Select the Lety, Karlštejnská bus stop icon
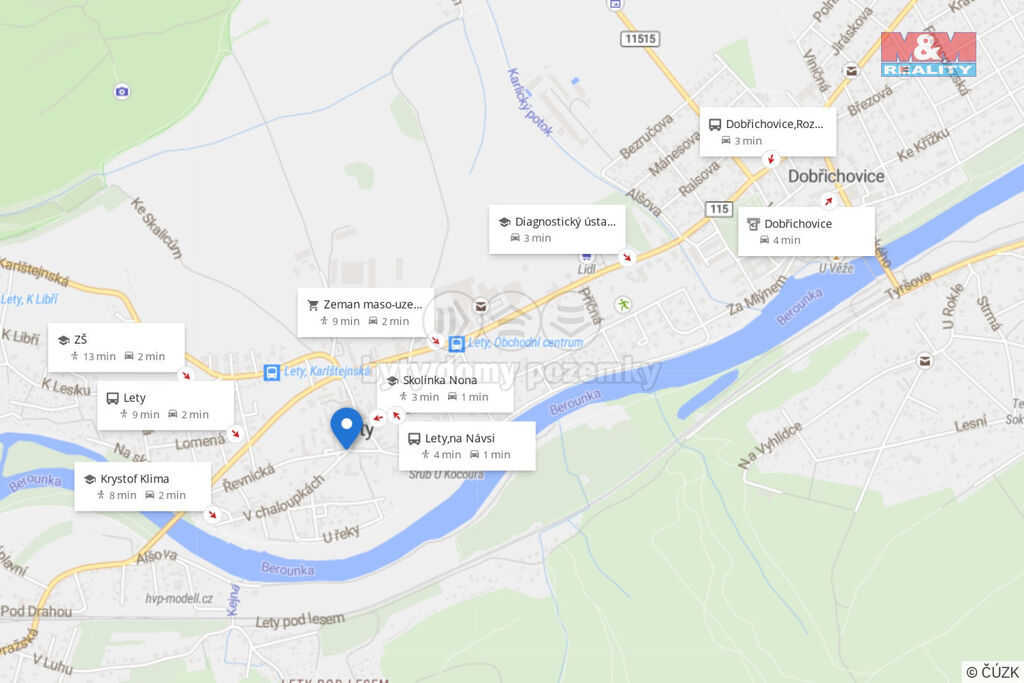Screen dimensions: 1024x683 coord(272,372)
